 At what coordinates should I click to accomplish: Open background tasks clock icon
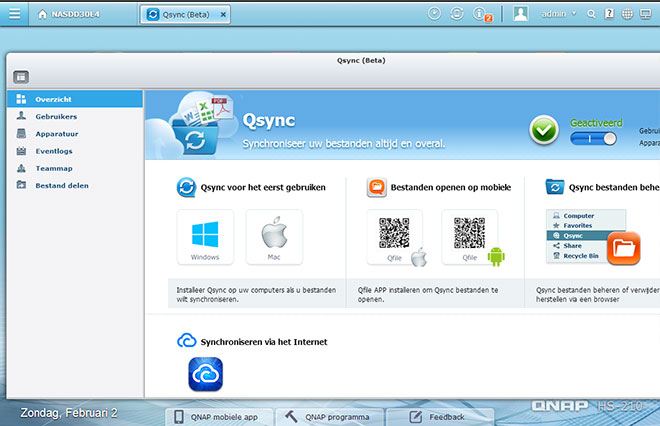tap(434, 14)
